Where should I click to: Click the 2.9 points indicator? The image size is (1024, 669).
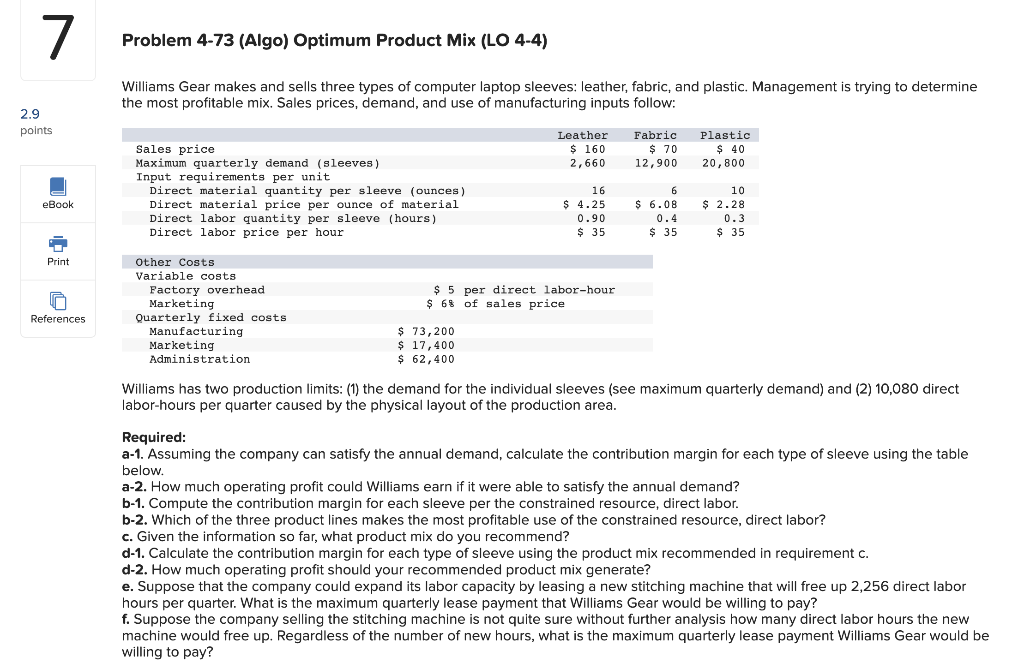[37, 120]
